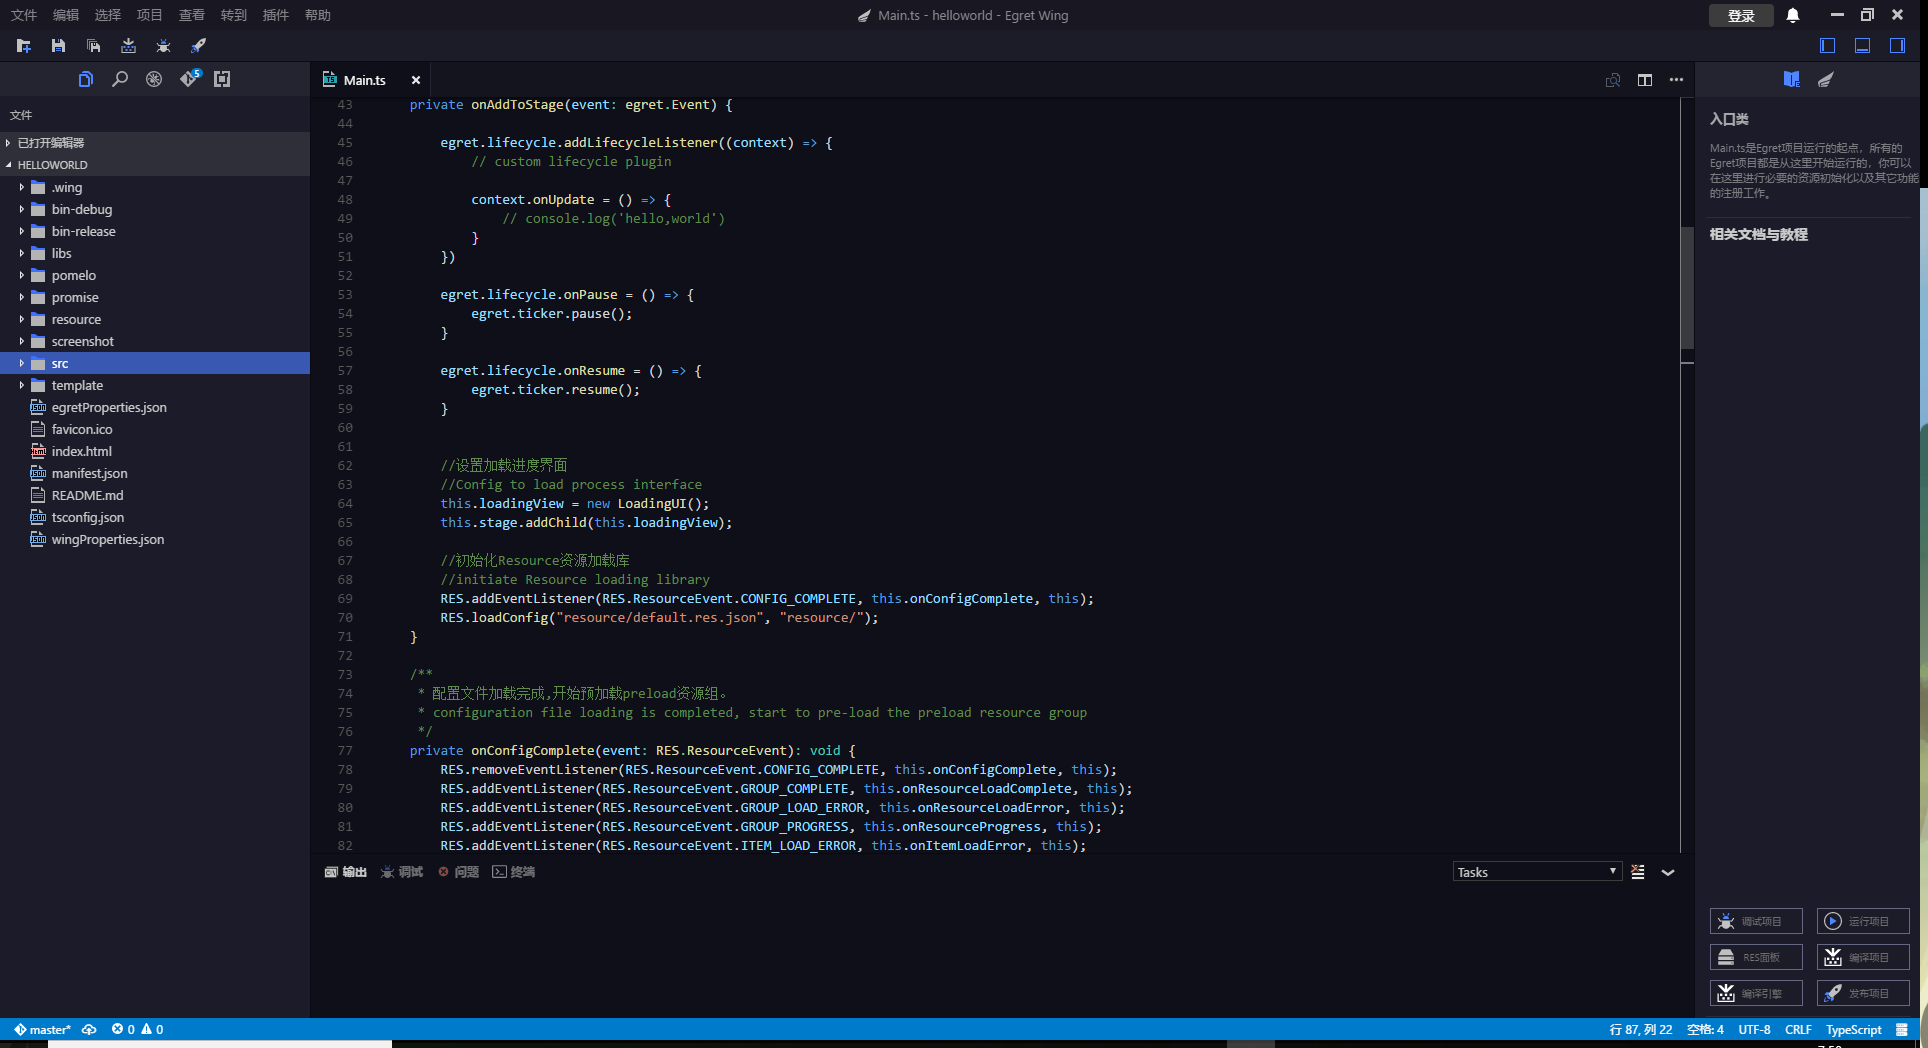
Task: Open the 项目 menu
Action: pos(149,15)
